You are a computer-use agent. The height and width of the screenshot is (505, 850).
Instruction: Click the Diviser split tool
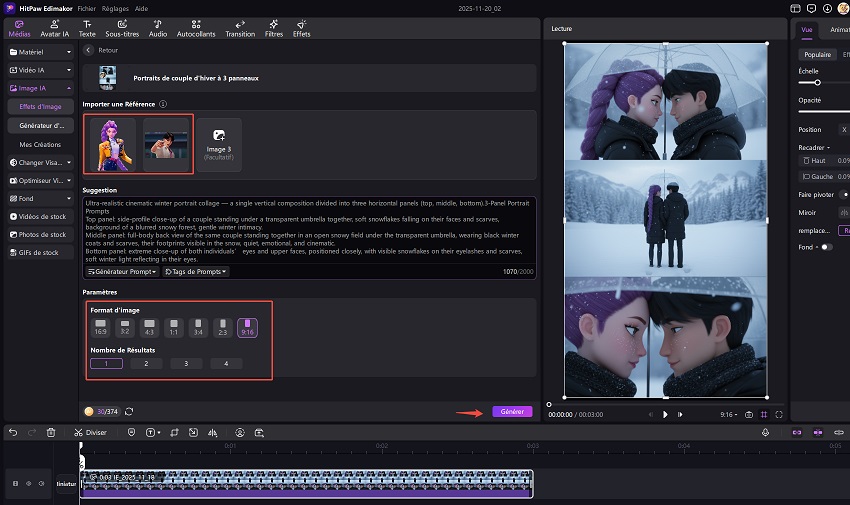click(91, 432)
